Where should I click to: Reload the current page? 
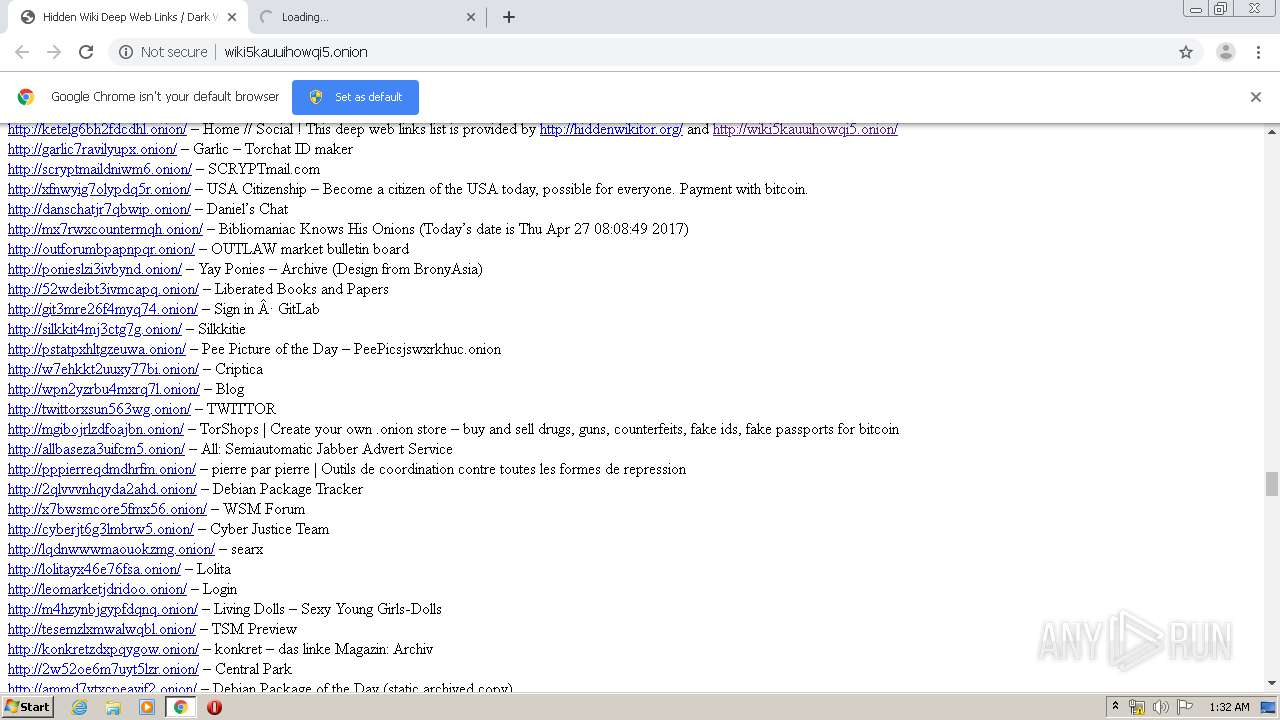pyautogui.click(x=86, y=52)
